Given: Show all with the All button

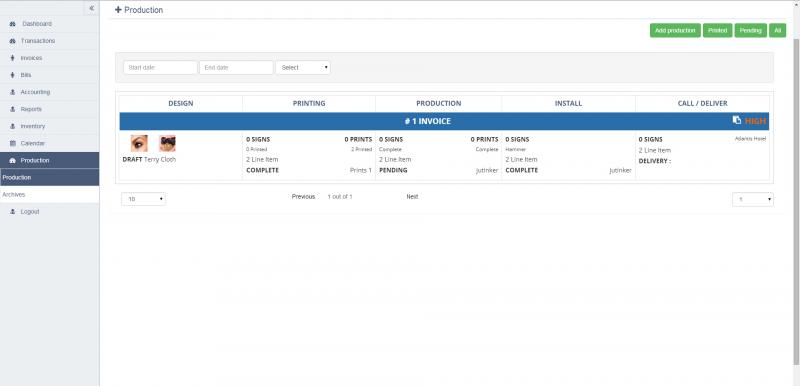Looking at the screenshot, I should click(x=778, y=31).
